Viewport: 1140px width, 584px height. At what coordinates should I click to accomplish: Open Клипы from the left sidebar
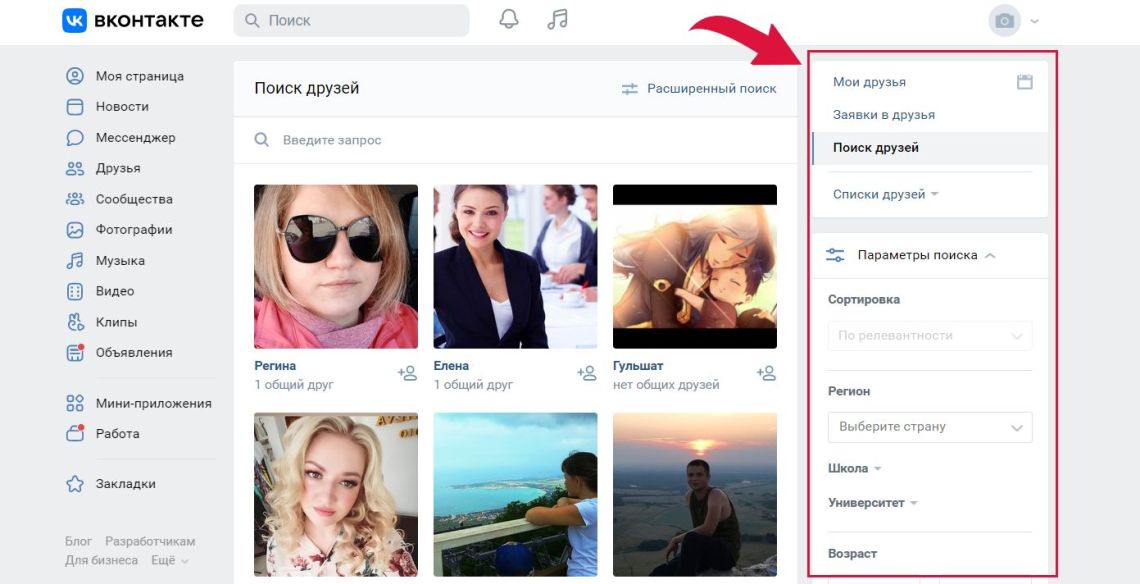point(116,322)
